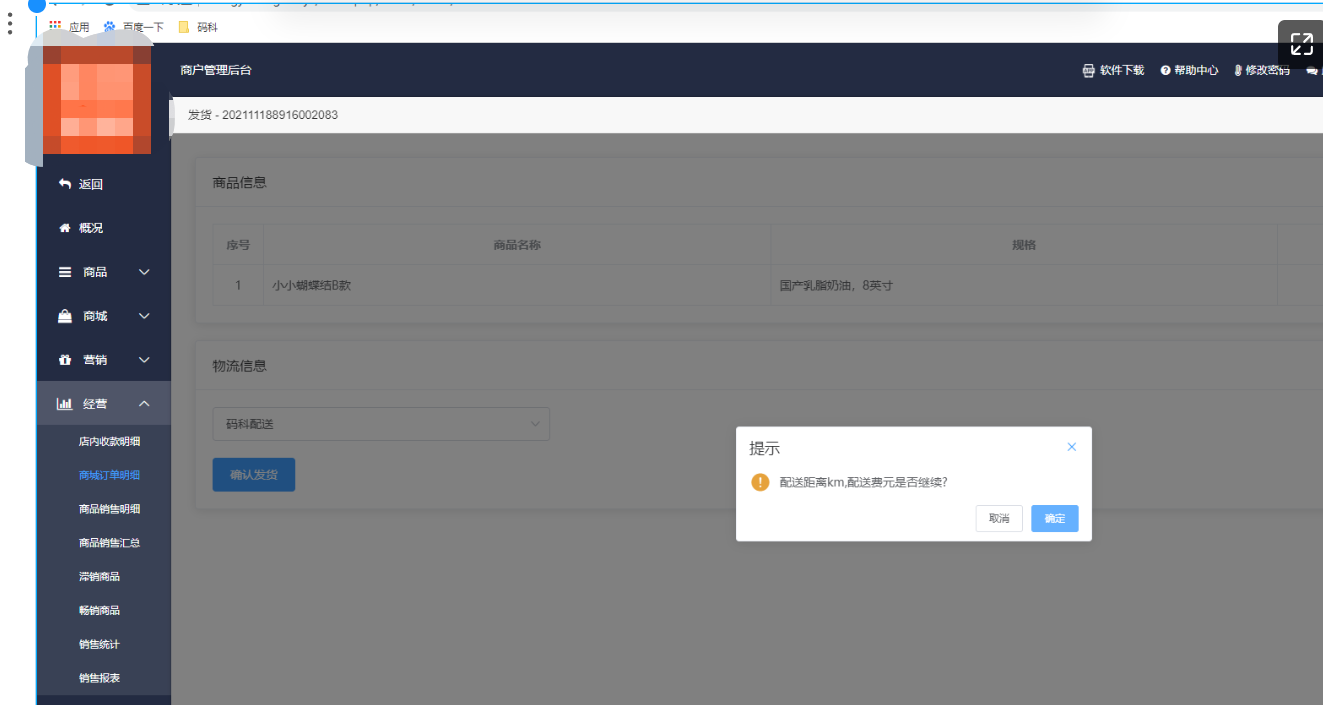Close the 提示 dialog with the X
This screenshot has width=1323, height=705.
(x=1071, y=447)
